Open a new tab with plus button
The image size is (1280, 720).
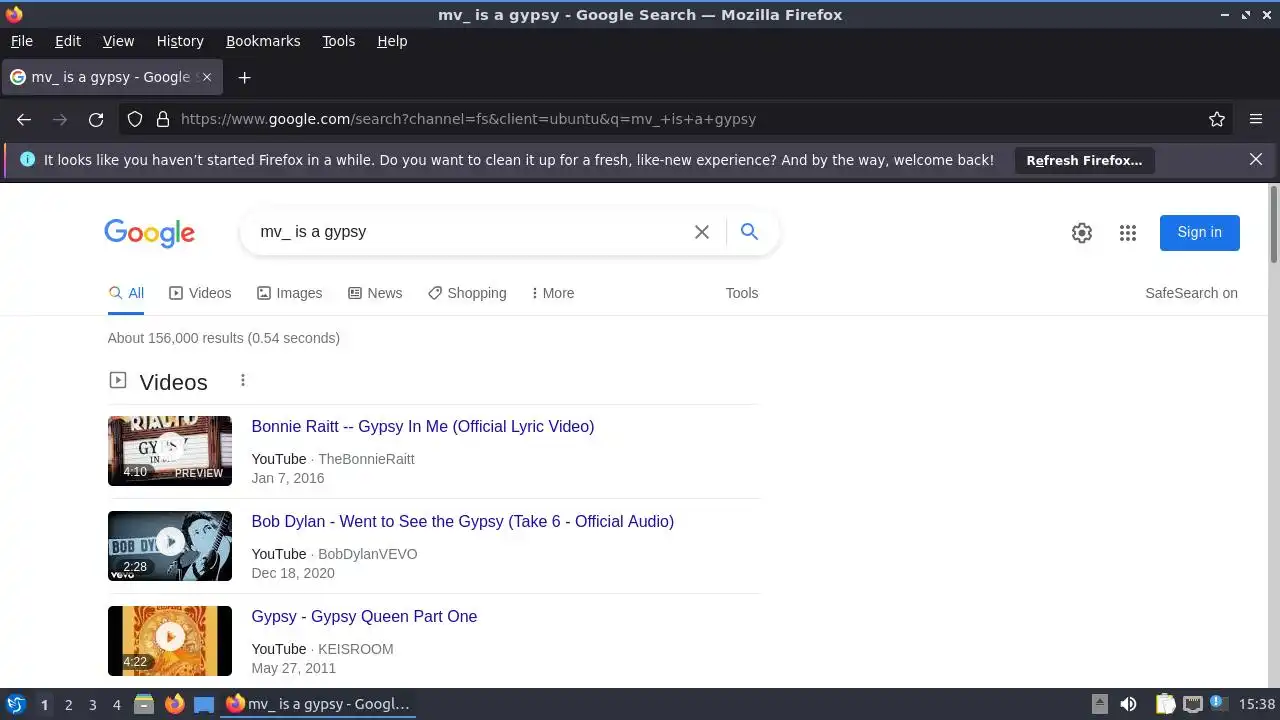244,77
